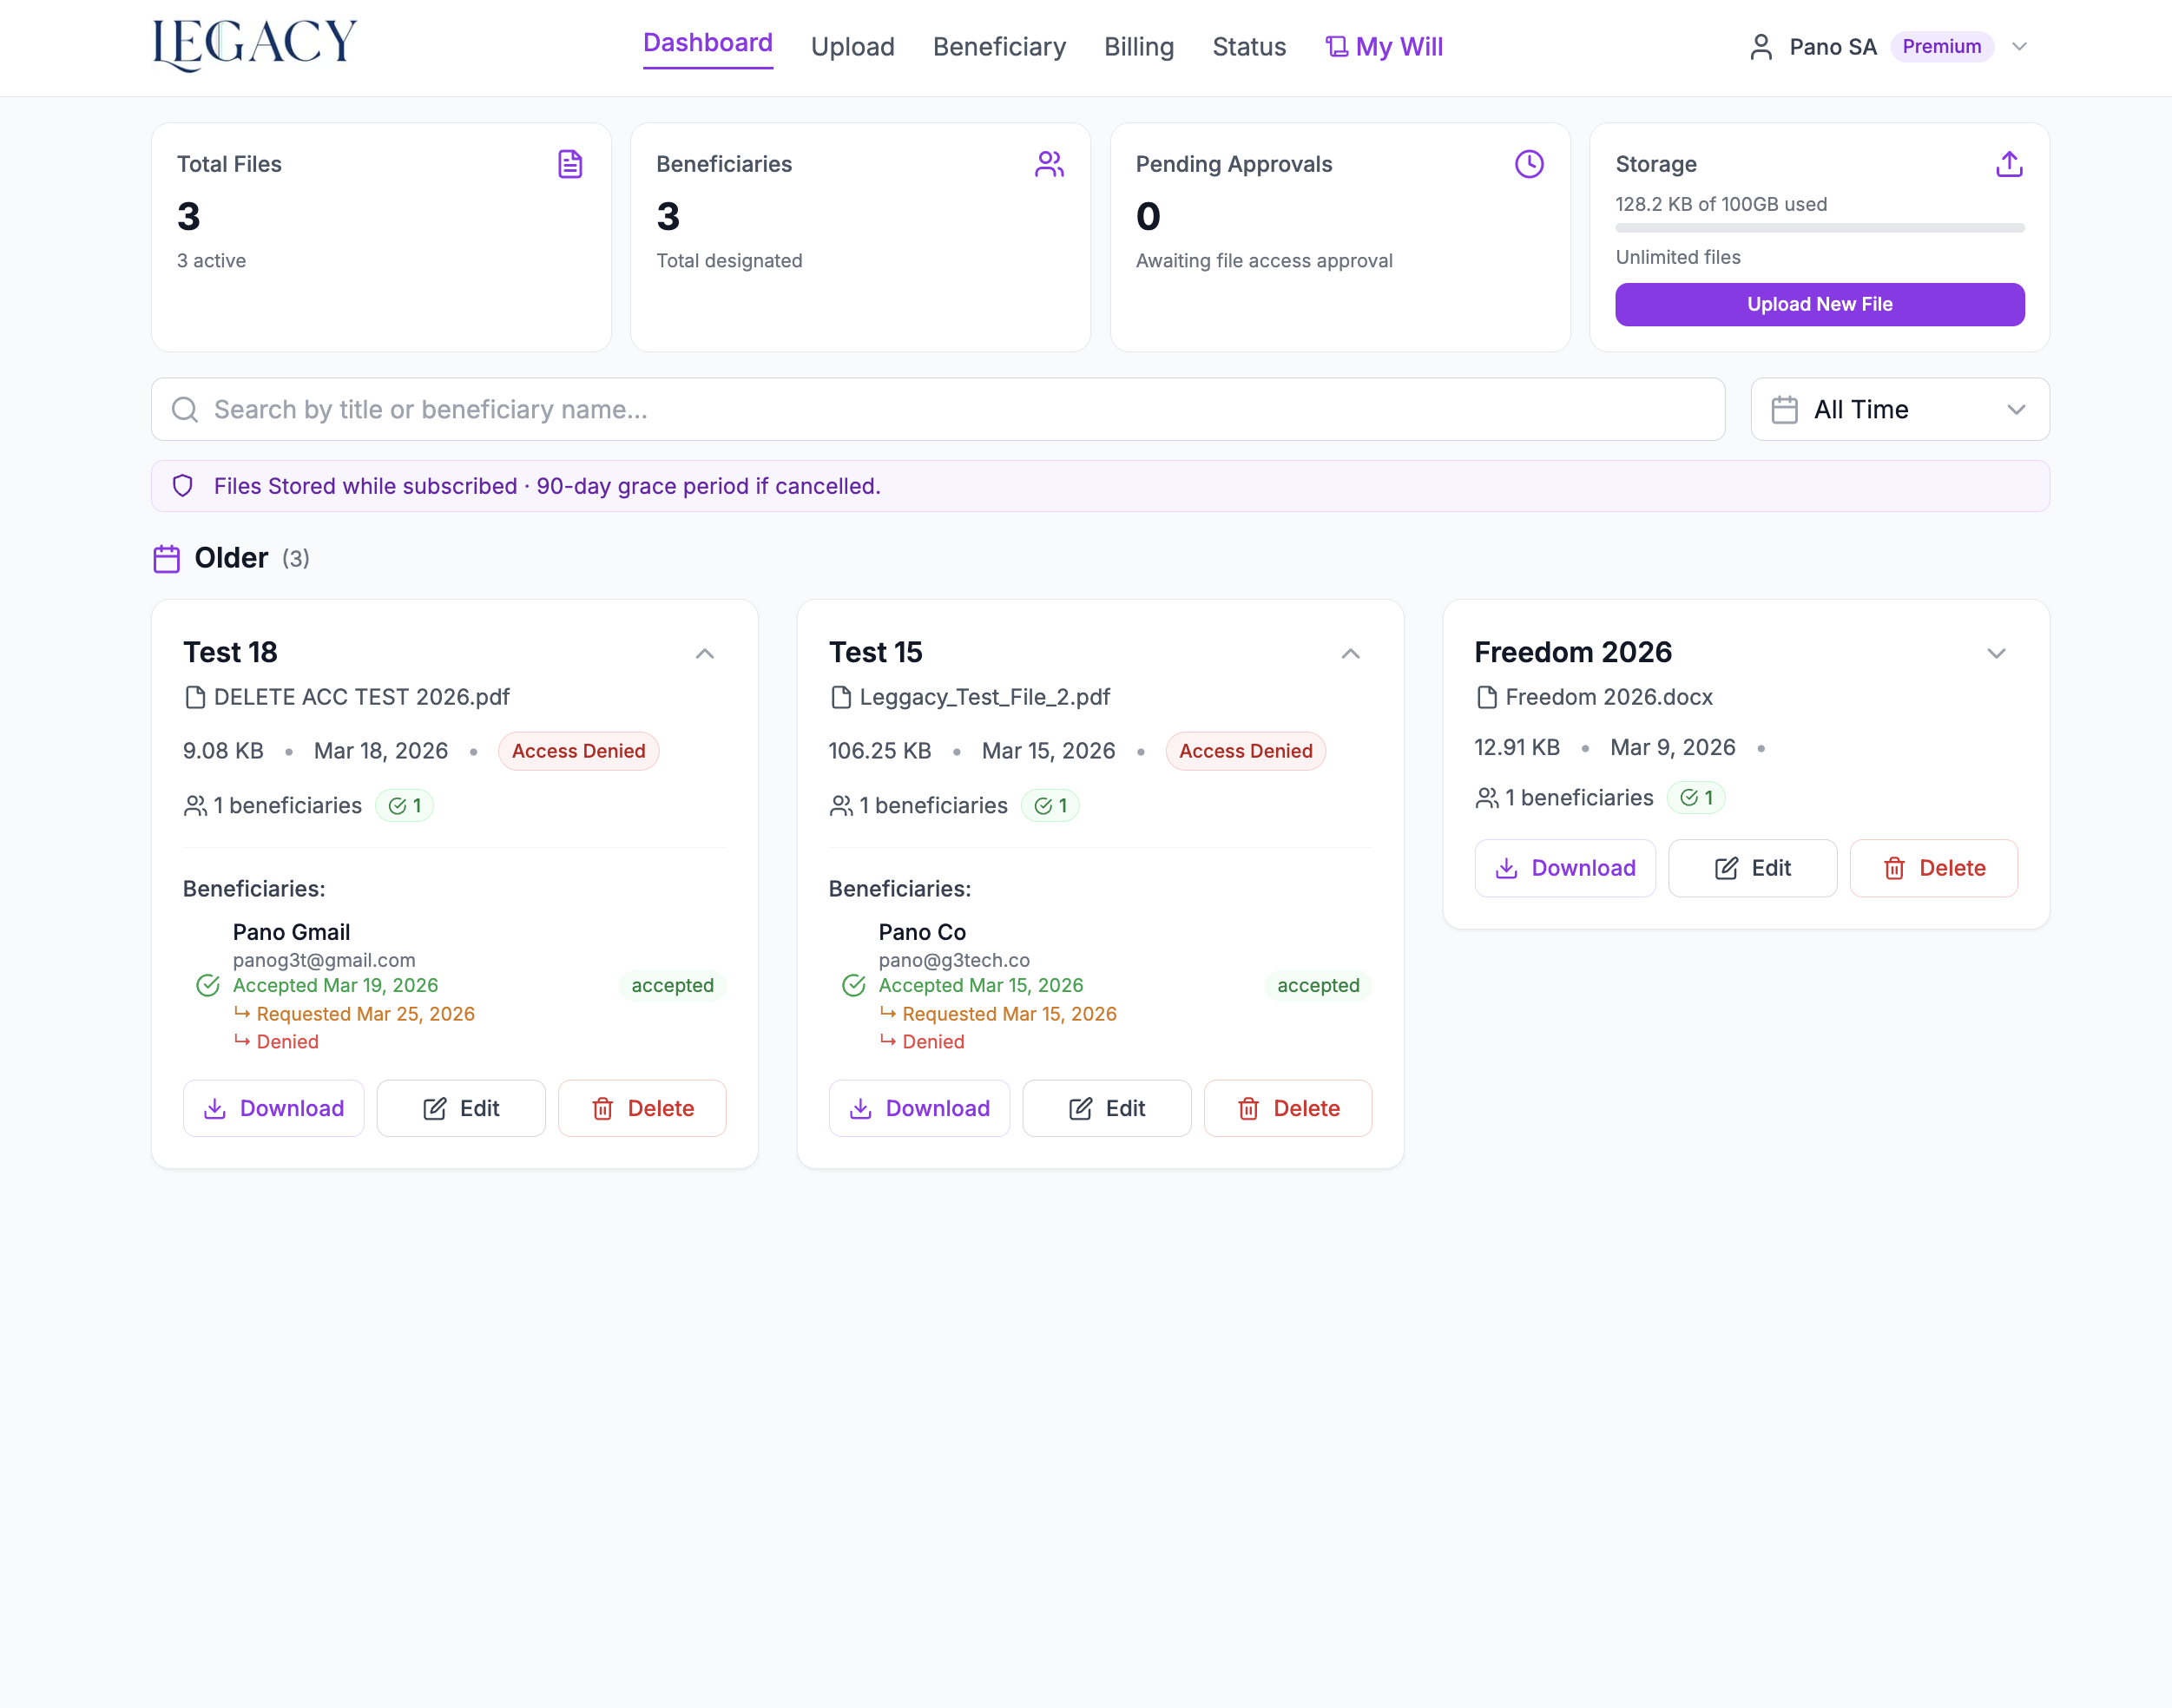2172x1708 pixels.
Task: Click the Beneficiaries people icon
Action: pyautogui.click(x=1049, y=164)
